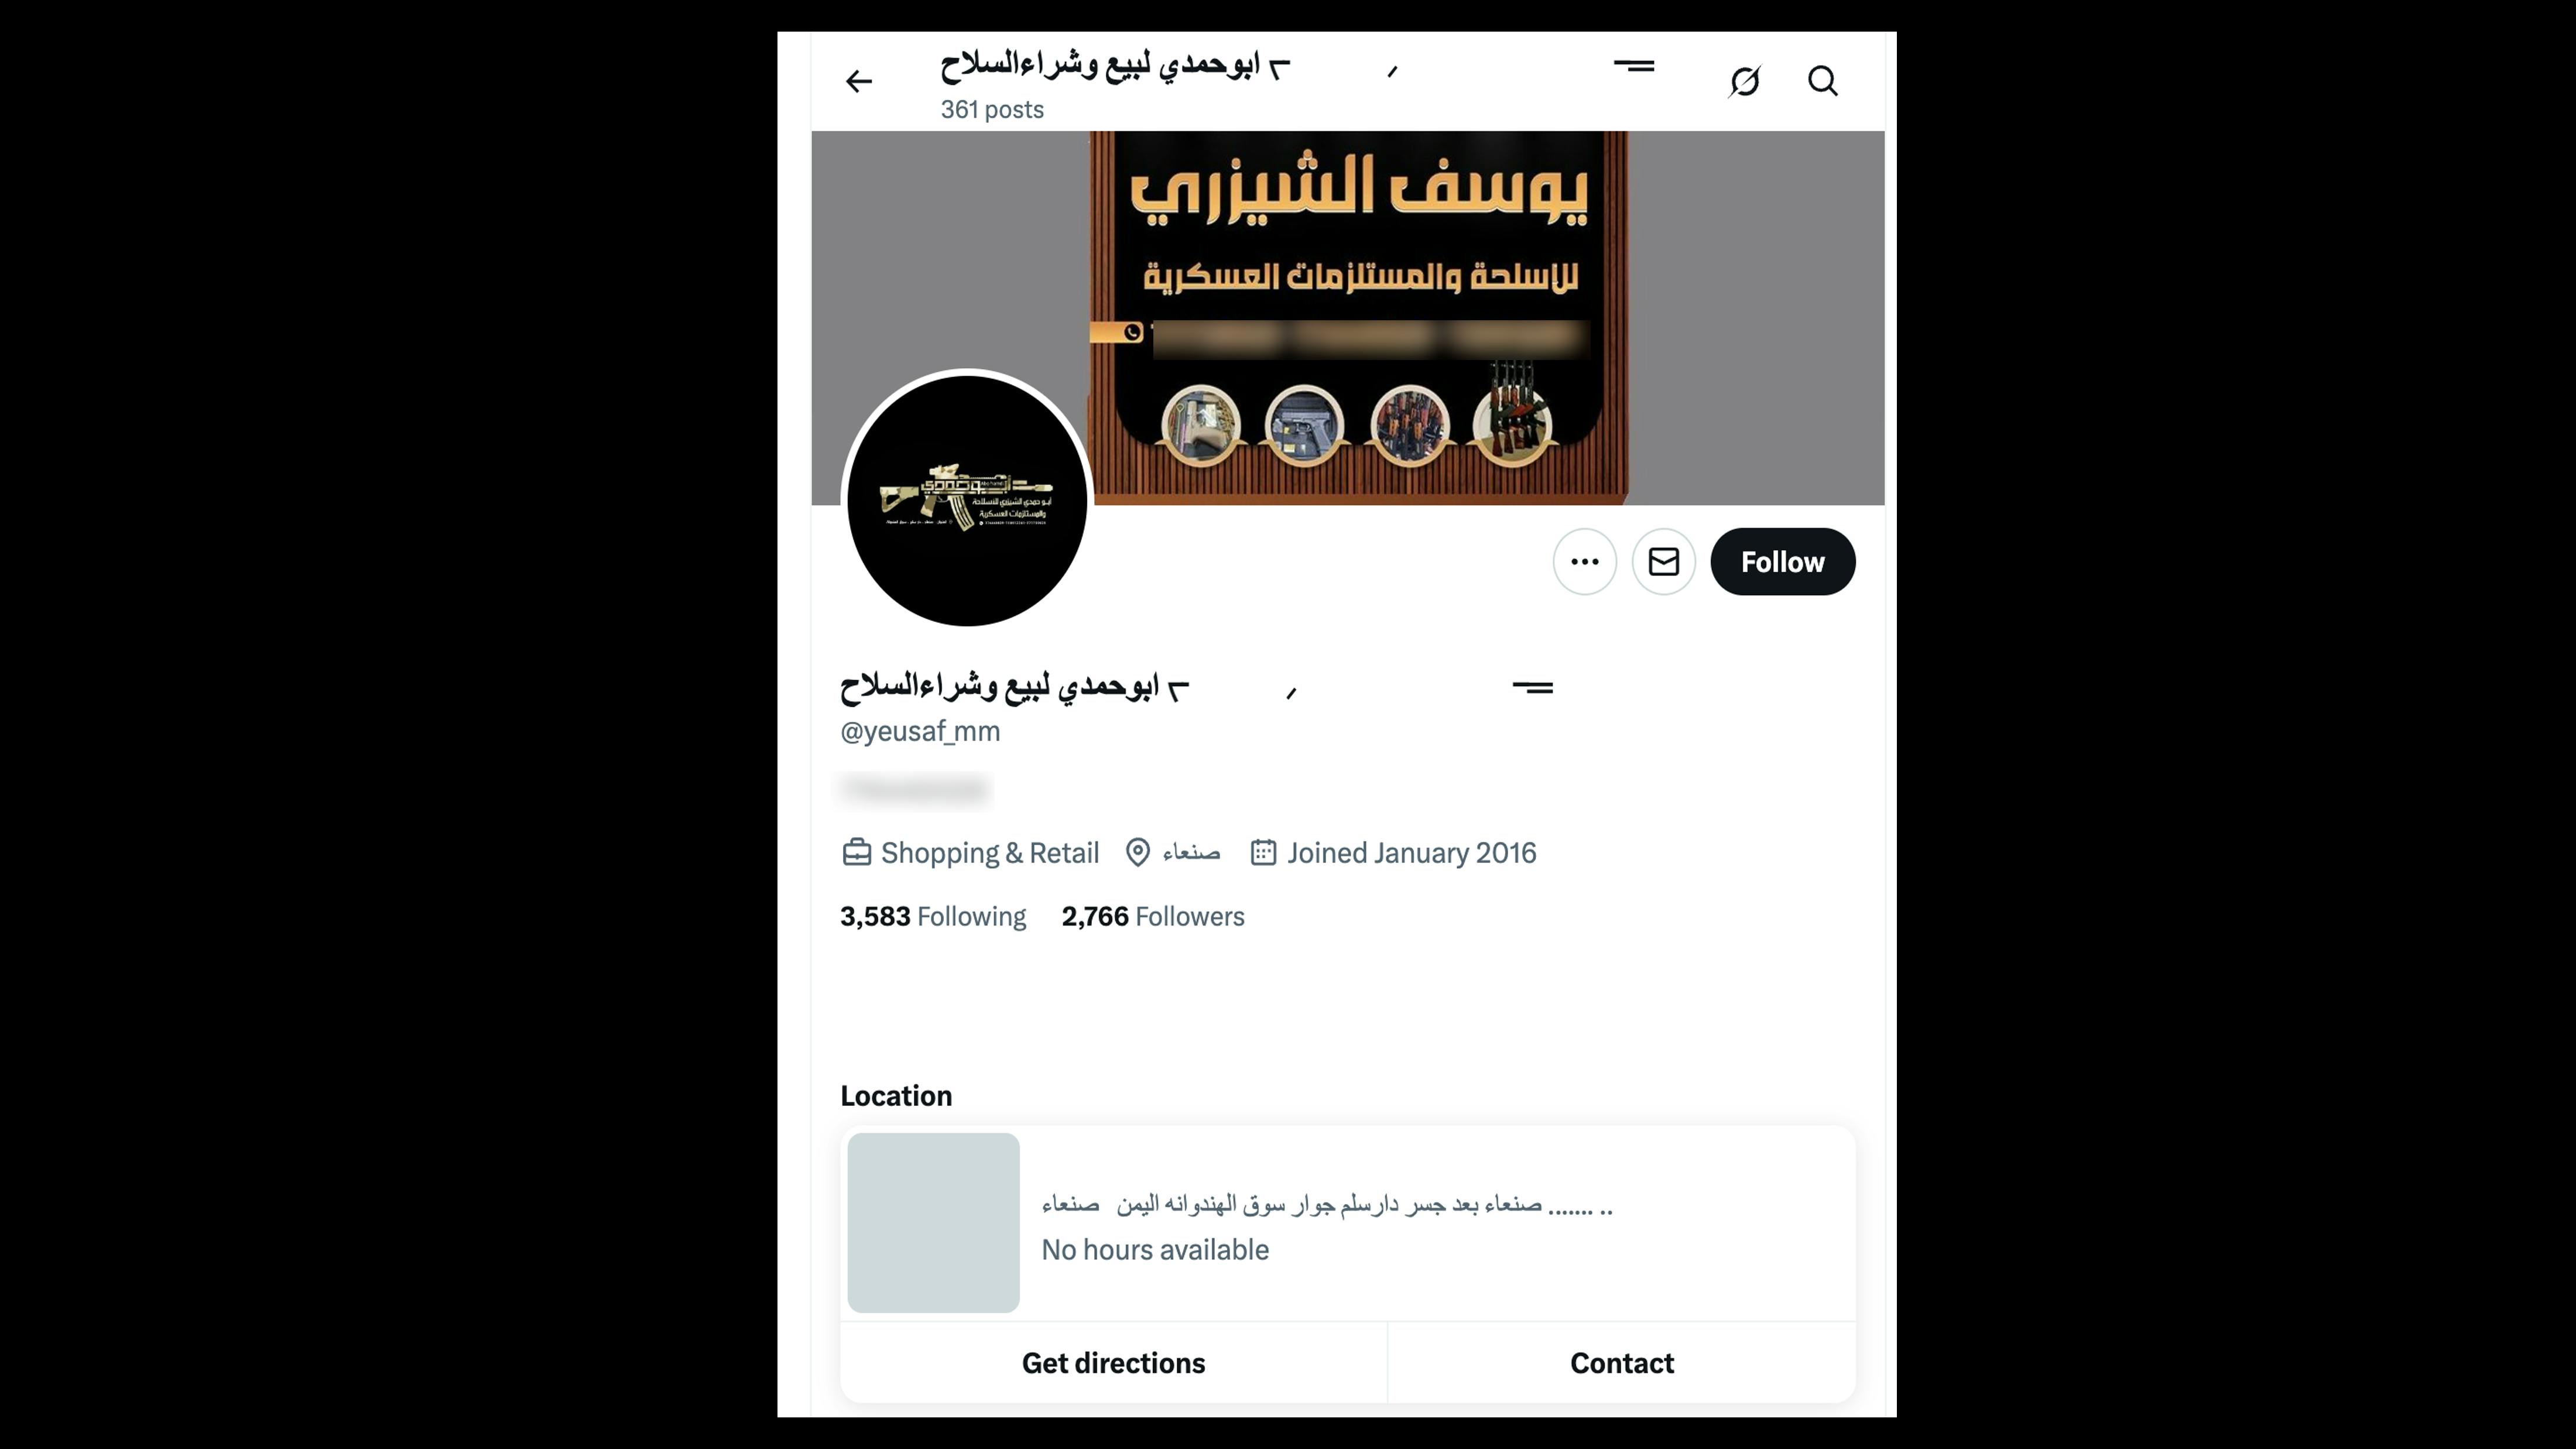Screen dimensions: 2576x1449
Task: Open search with the magnifier icon
Action: coord(1822,81)
